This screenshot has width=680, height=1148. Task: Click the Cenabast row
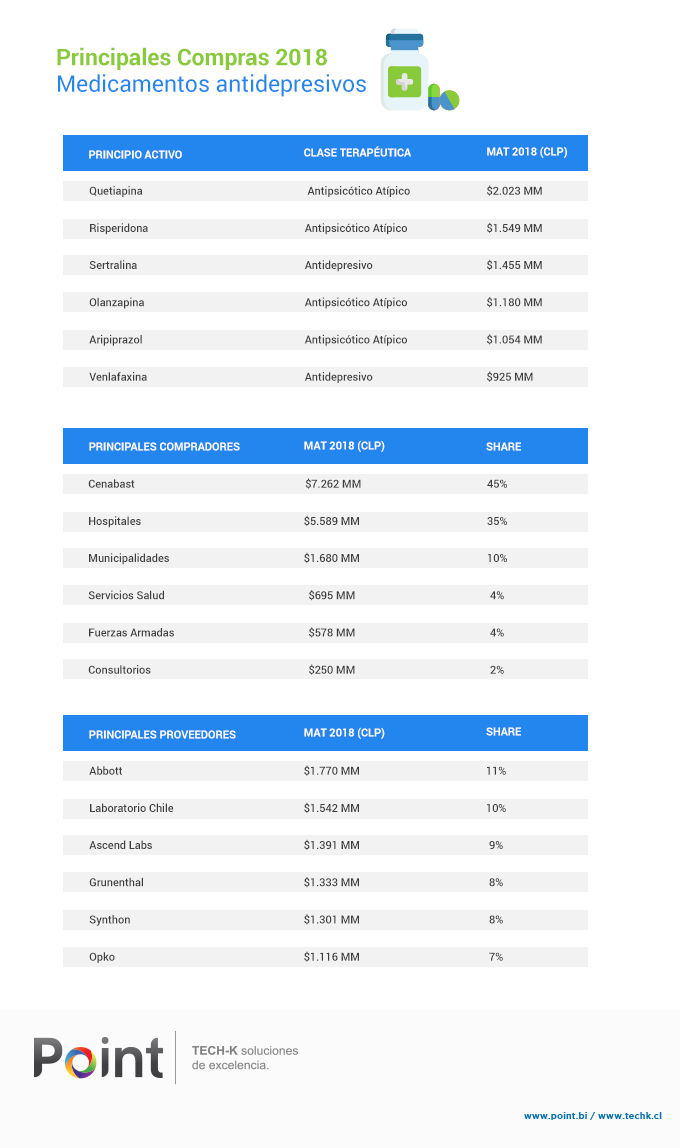tap(325, 484)
